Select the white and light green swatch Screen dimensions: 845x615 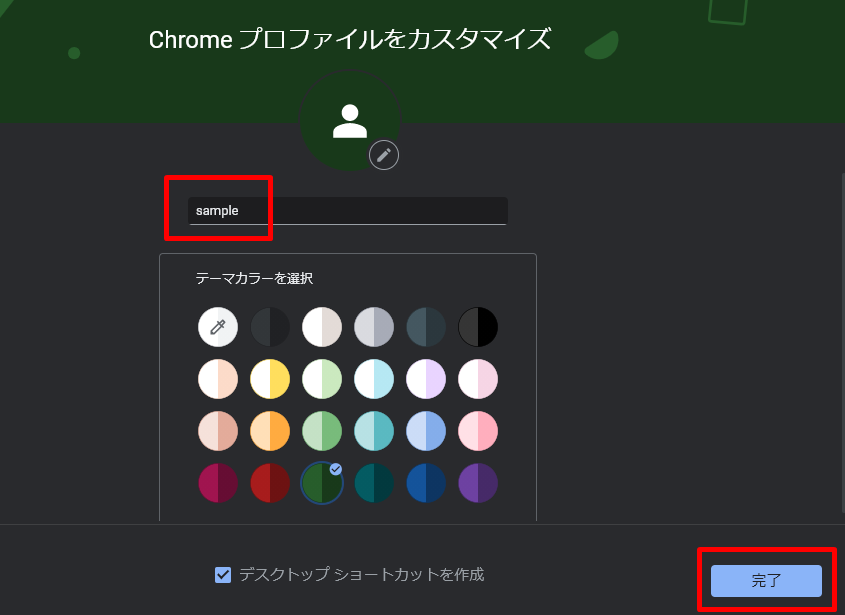pos(322,379)
